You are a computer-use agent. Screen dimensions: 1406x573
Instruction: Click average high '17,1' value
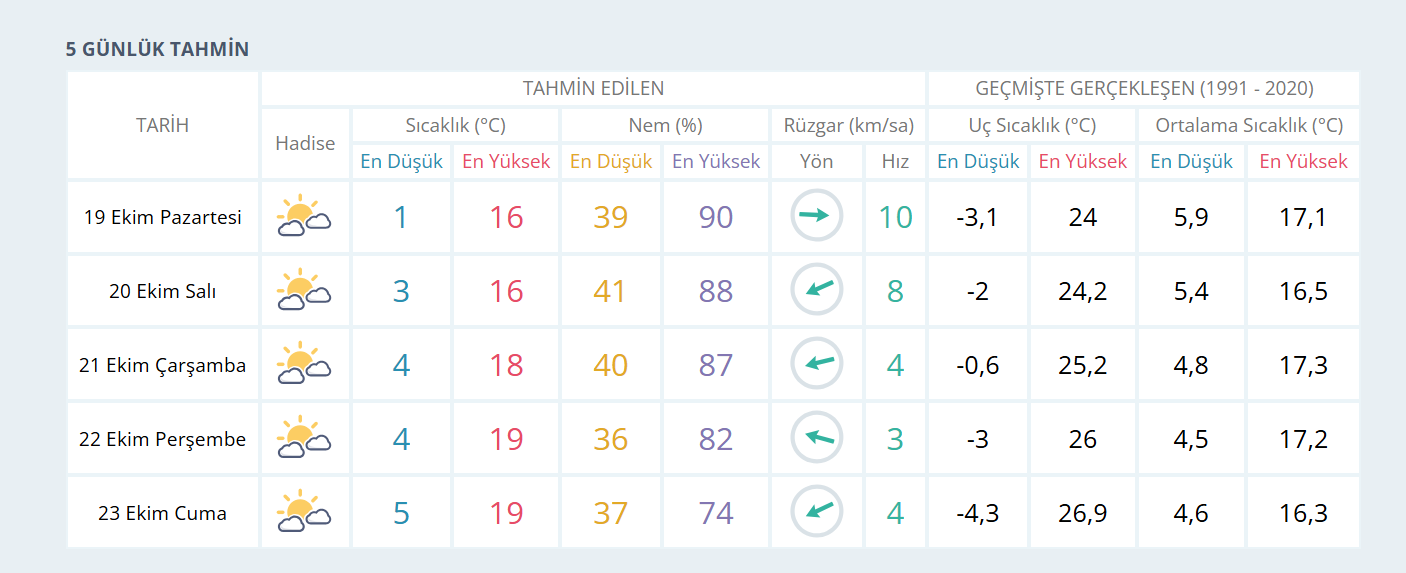click(1303, 217)
